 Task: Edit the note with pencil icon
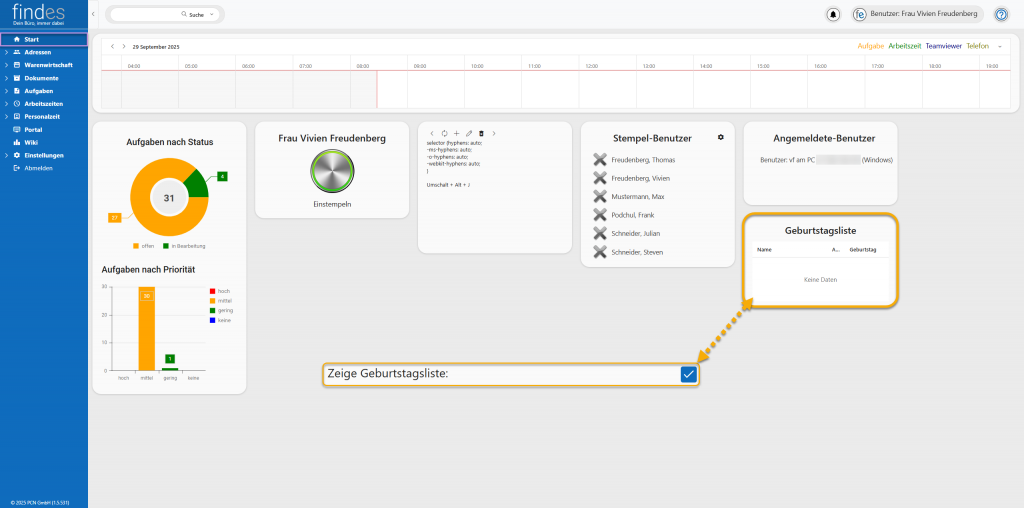[x=469, y=133]
